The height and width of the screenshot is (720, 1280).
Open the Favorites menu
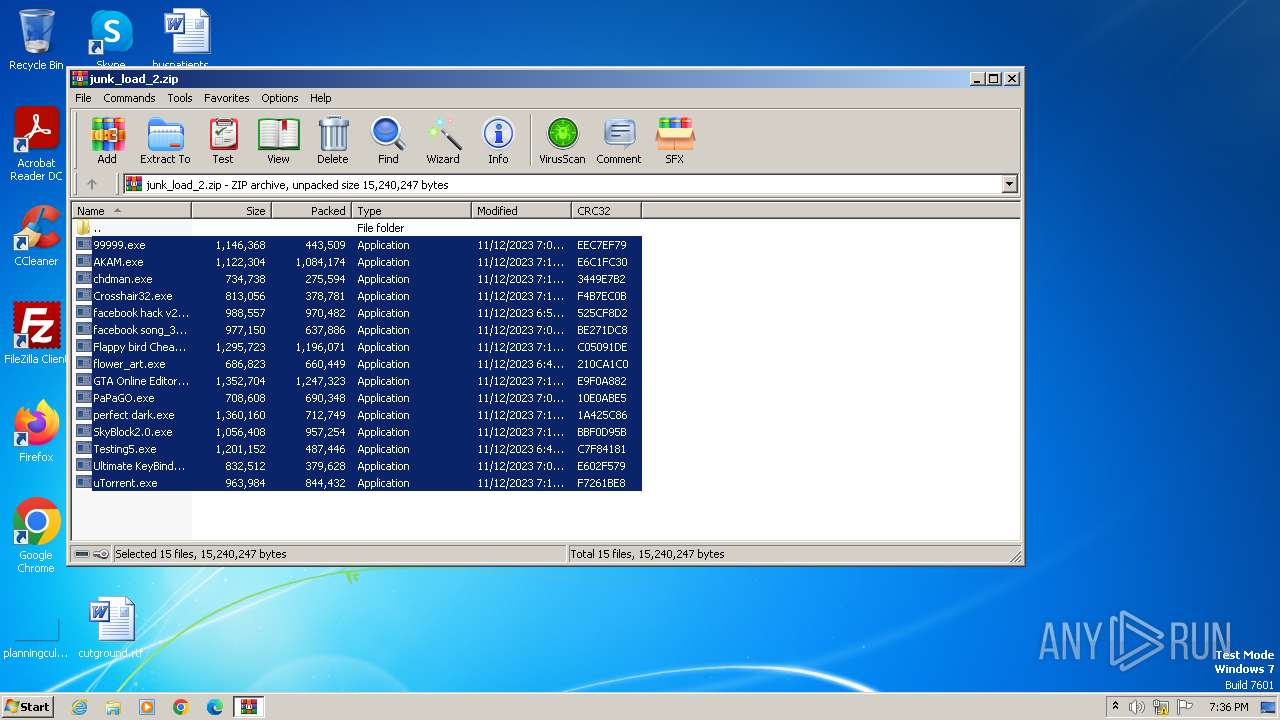(227, 98)
